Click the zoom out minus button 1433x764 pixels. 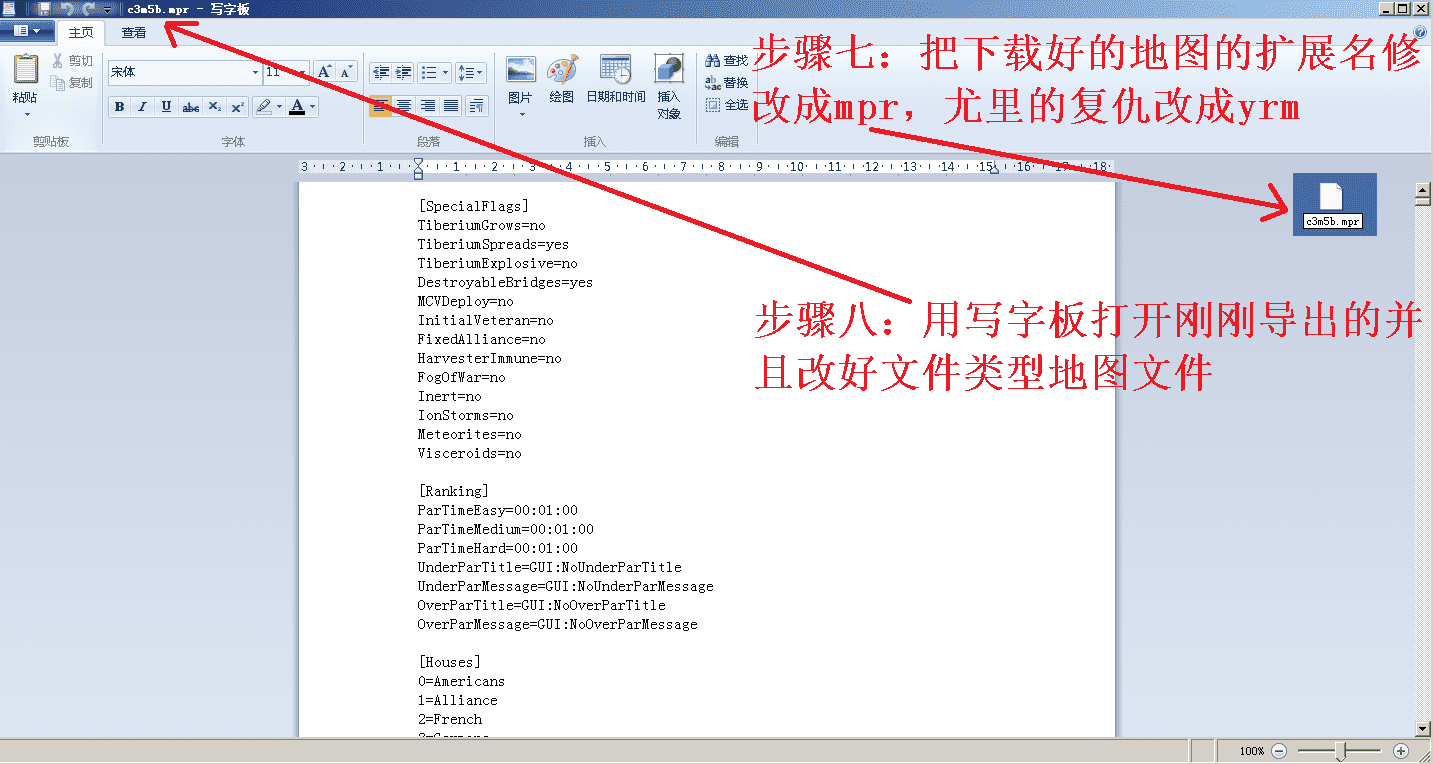coord(1279,751)
